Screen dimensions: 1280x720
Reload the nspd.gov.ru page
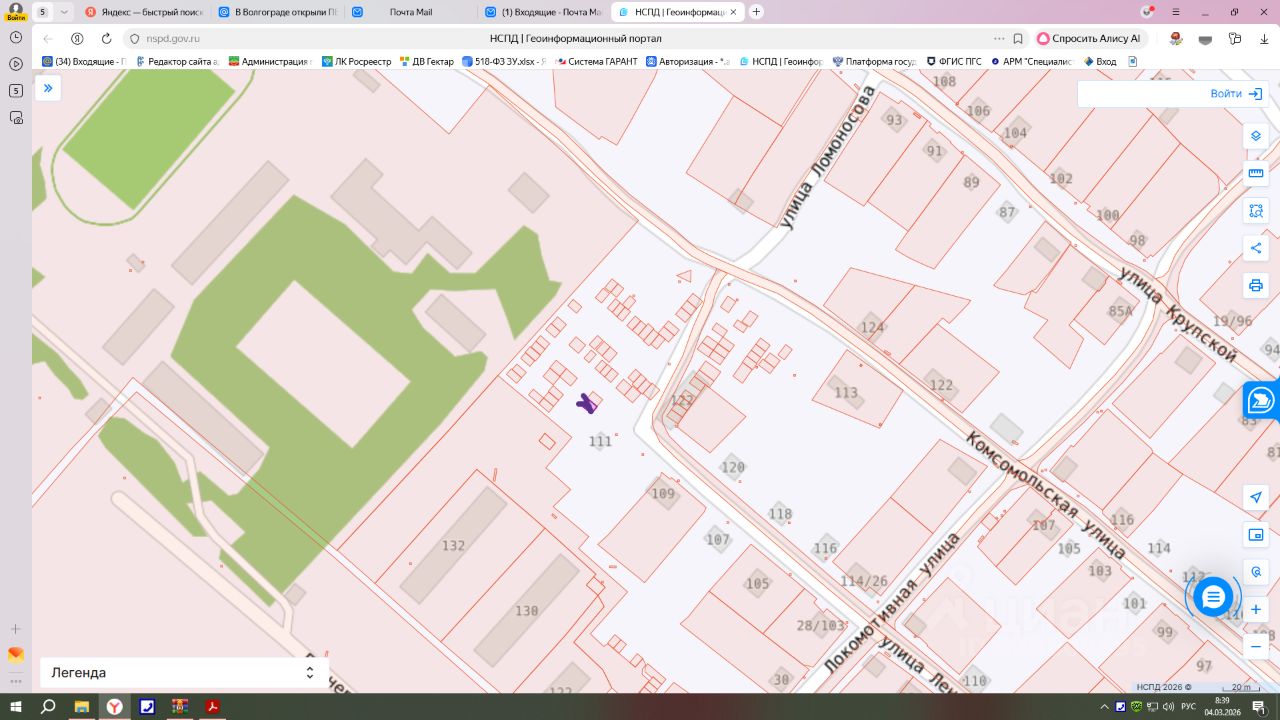[x=107, y=39]
